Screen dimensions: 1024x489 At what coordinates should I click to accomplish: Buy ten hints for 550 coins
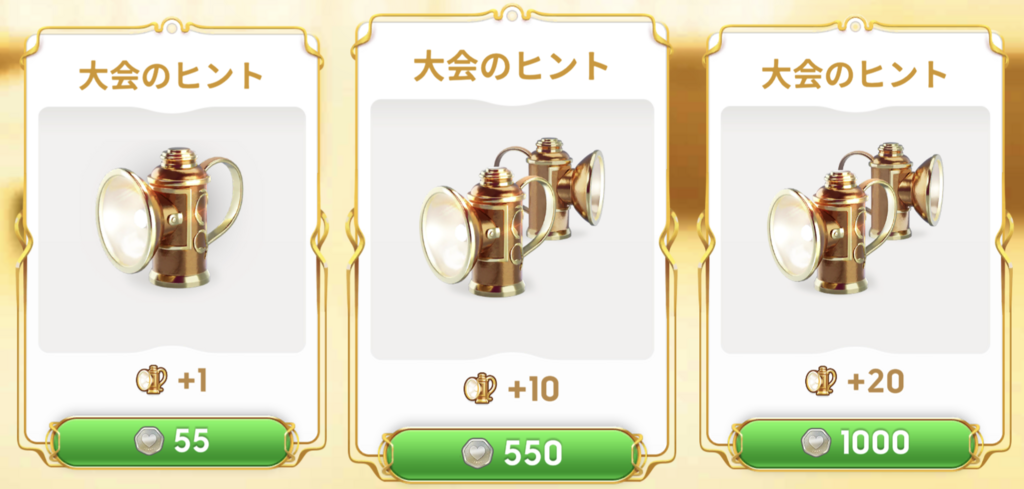pyautogui.click(x=511, y=454)
